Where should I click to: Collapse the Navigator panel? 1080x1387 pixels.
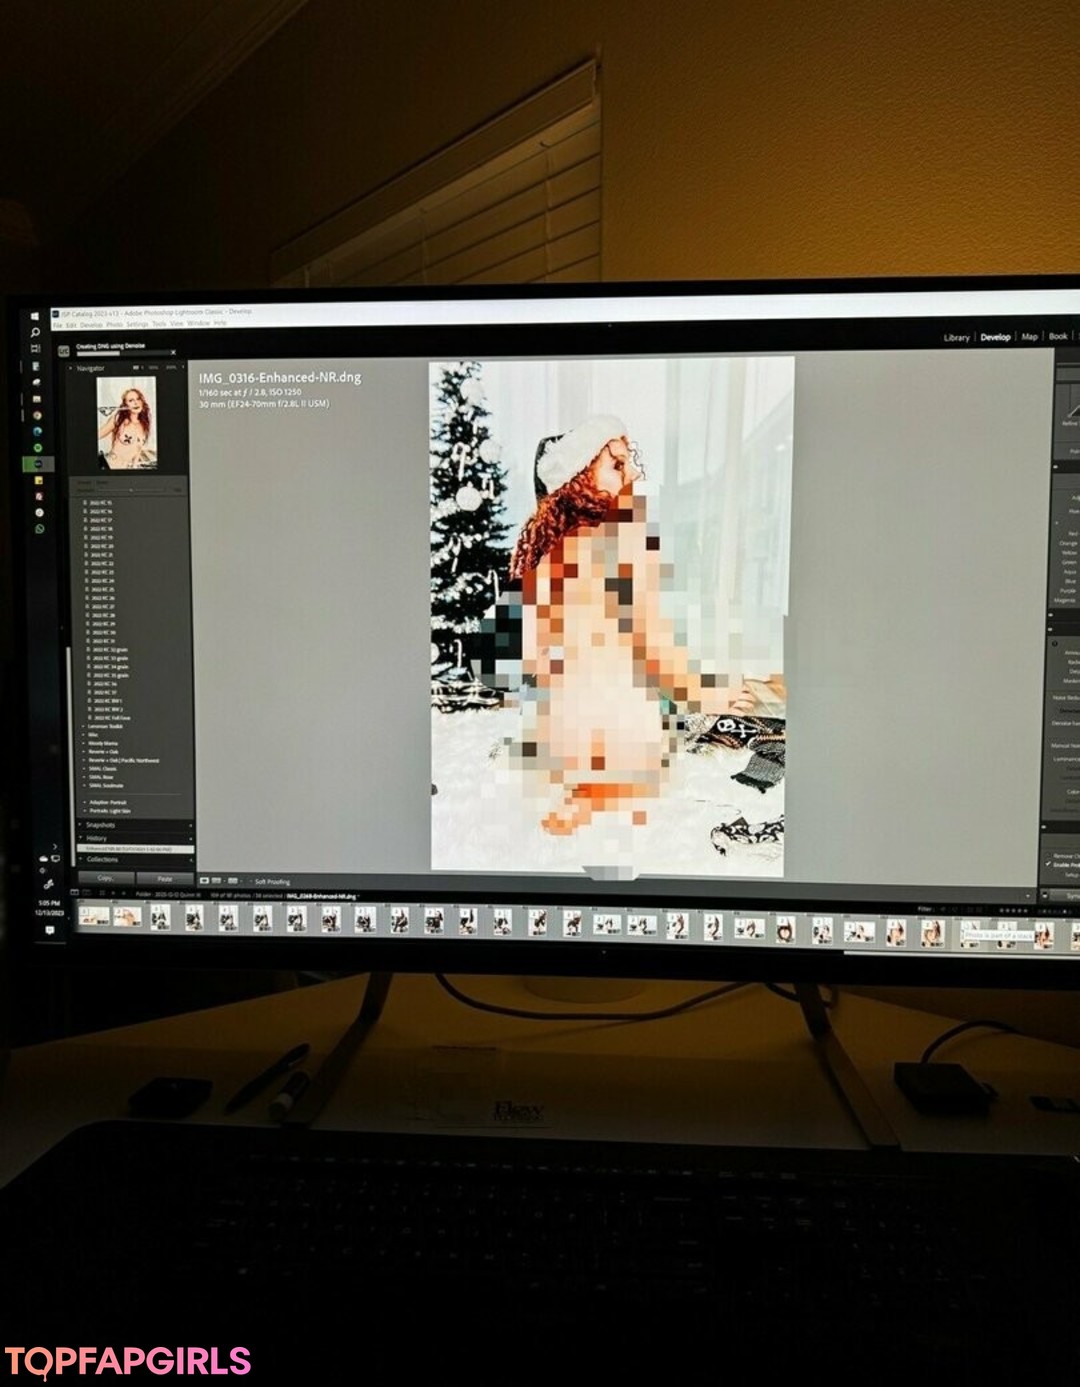click(71, 368)
